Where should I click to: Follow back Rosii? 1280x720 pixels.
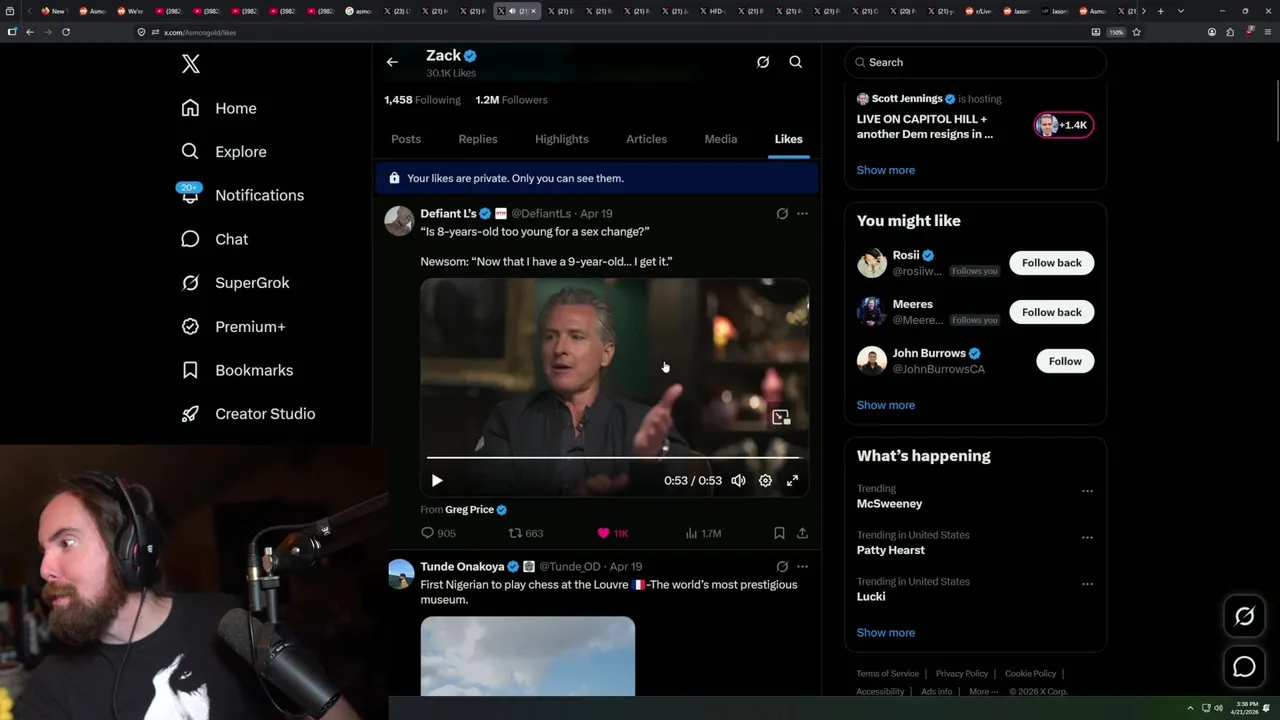coord(1052,263)
